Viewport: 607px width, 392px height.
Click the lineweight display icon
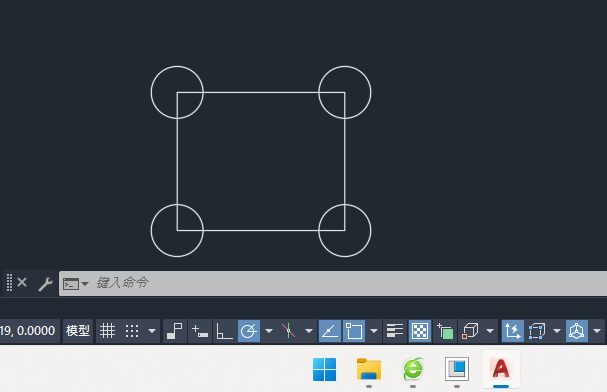pyautogui.click(x=395, y=331)
